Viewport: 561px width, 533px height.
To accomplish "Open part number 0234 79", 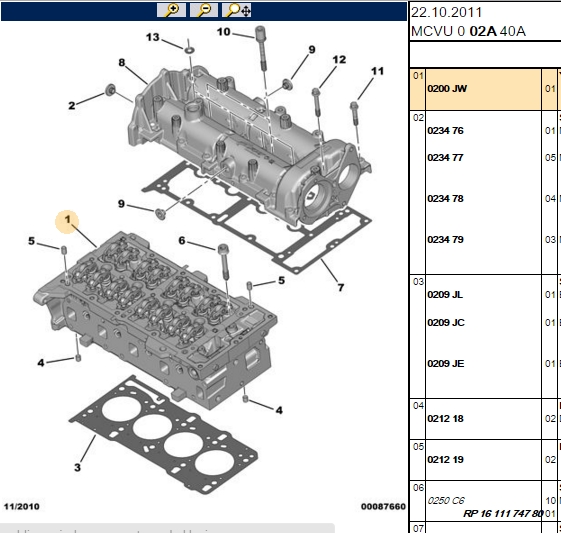I will [x=445, y=239].
